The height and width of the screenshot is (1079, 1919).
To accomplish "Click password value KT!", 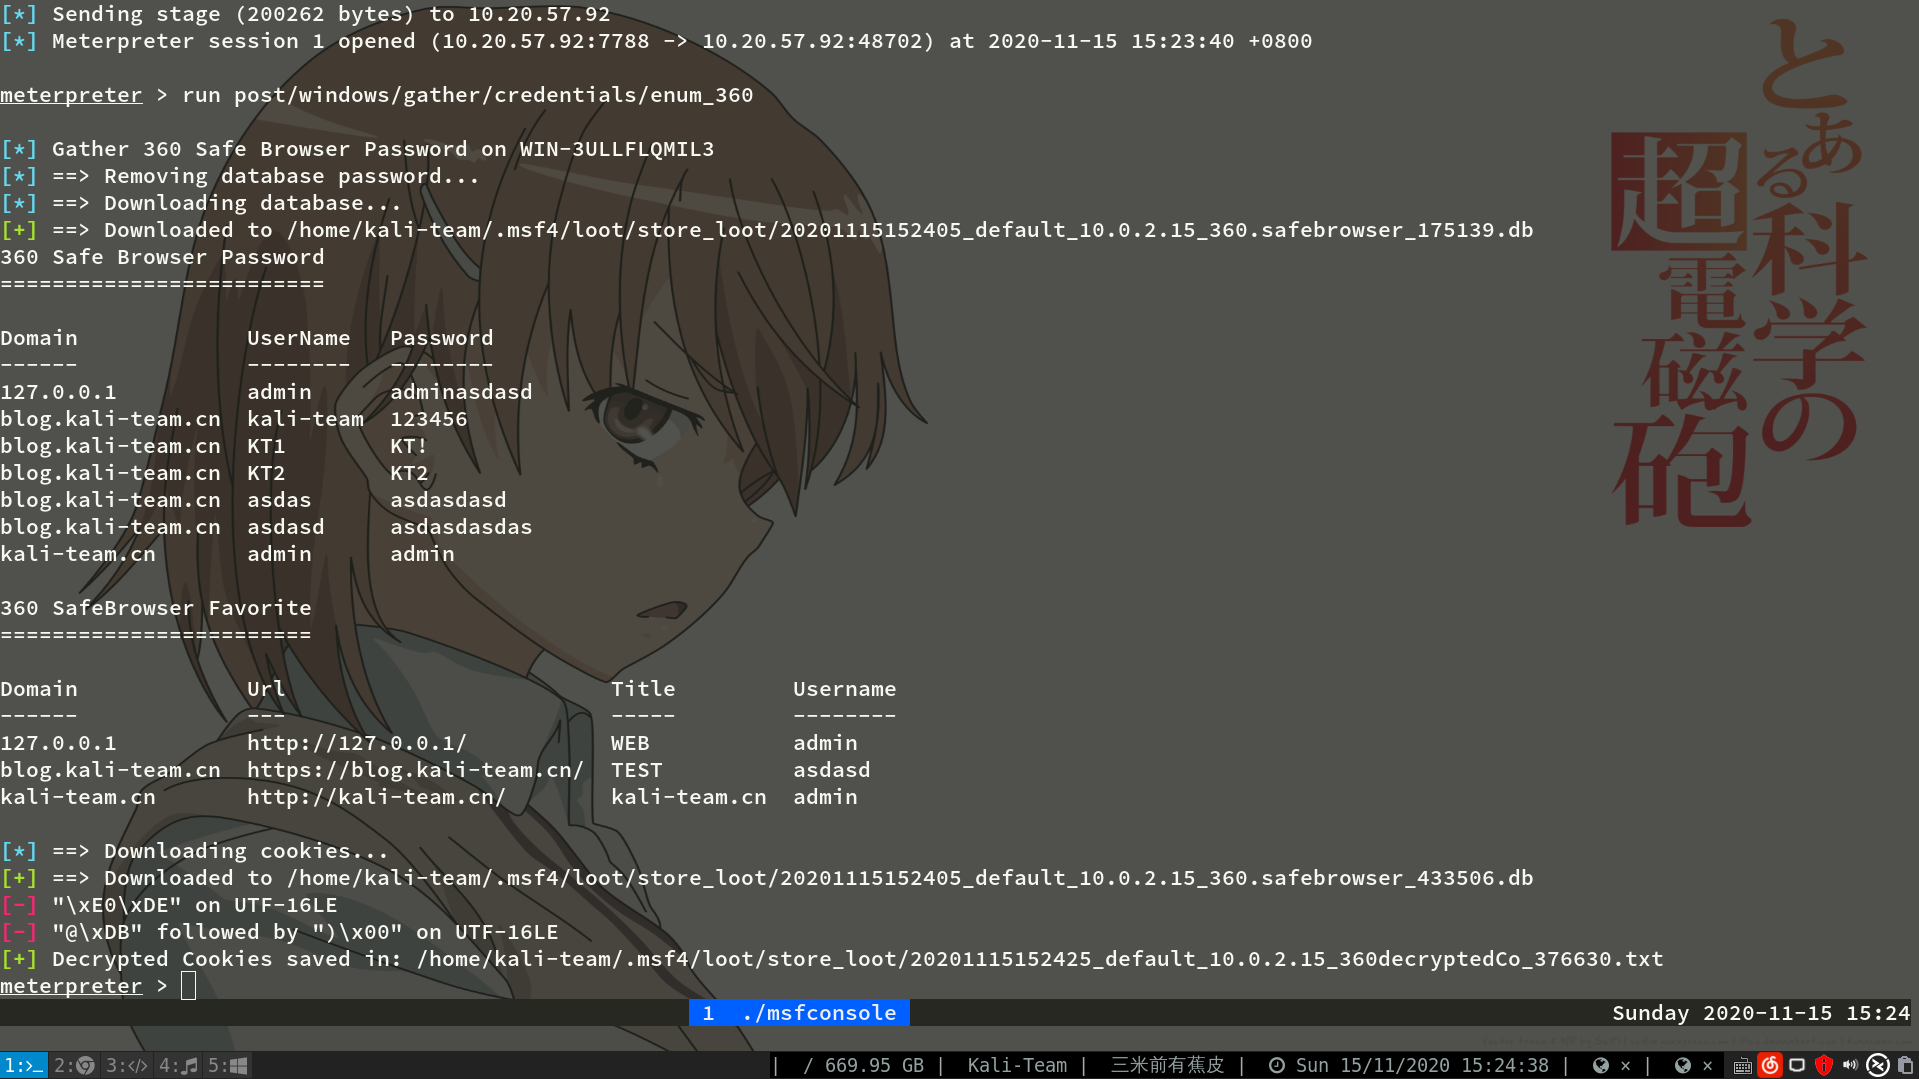I will (409, 446).
